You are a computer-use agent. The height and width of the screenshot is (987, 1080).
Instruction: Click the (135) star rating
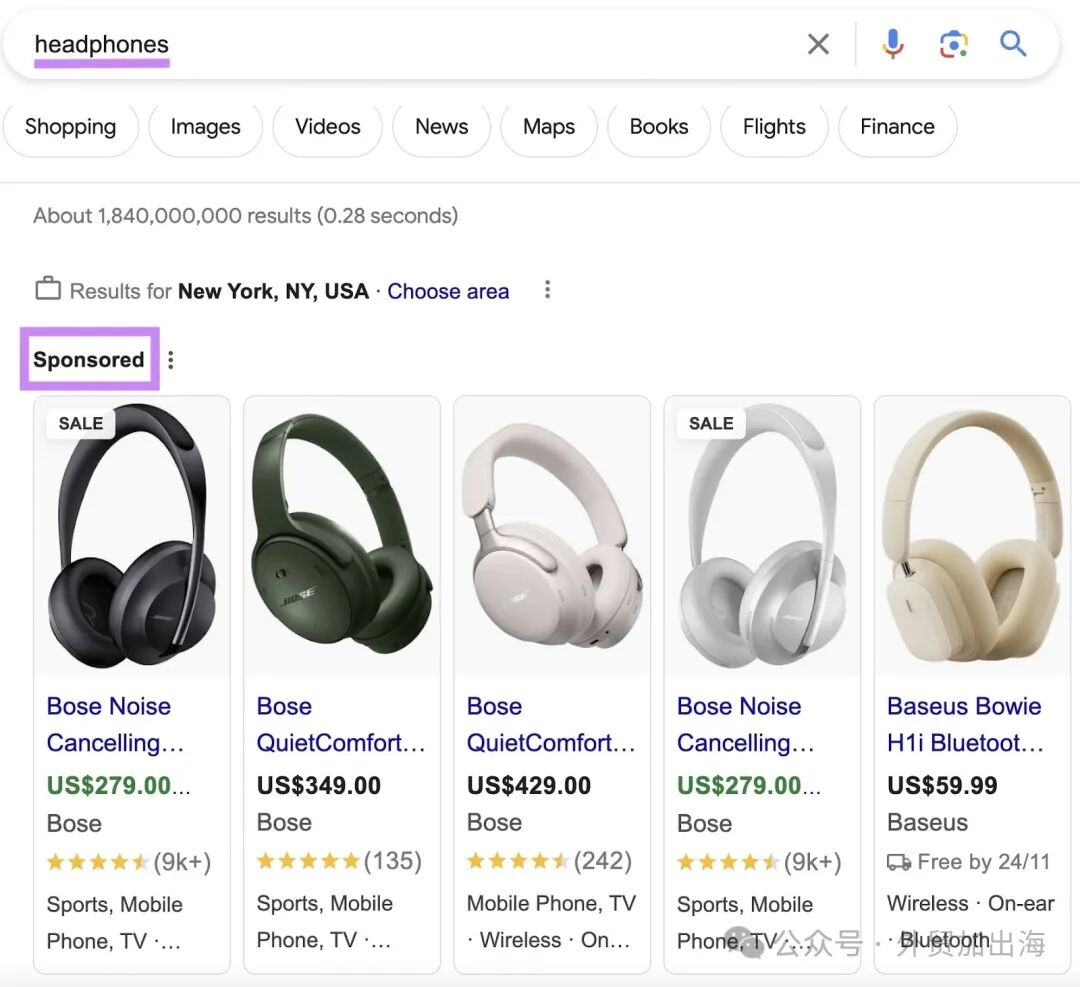point(339,861)
